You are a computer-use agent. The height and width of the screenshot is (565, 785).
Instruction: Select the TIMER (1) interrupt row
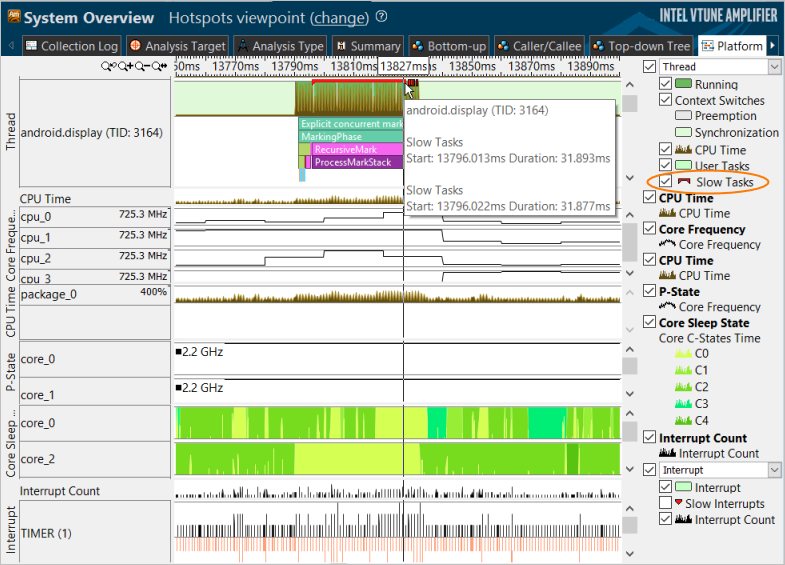coord(95,533)
